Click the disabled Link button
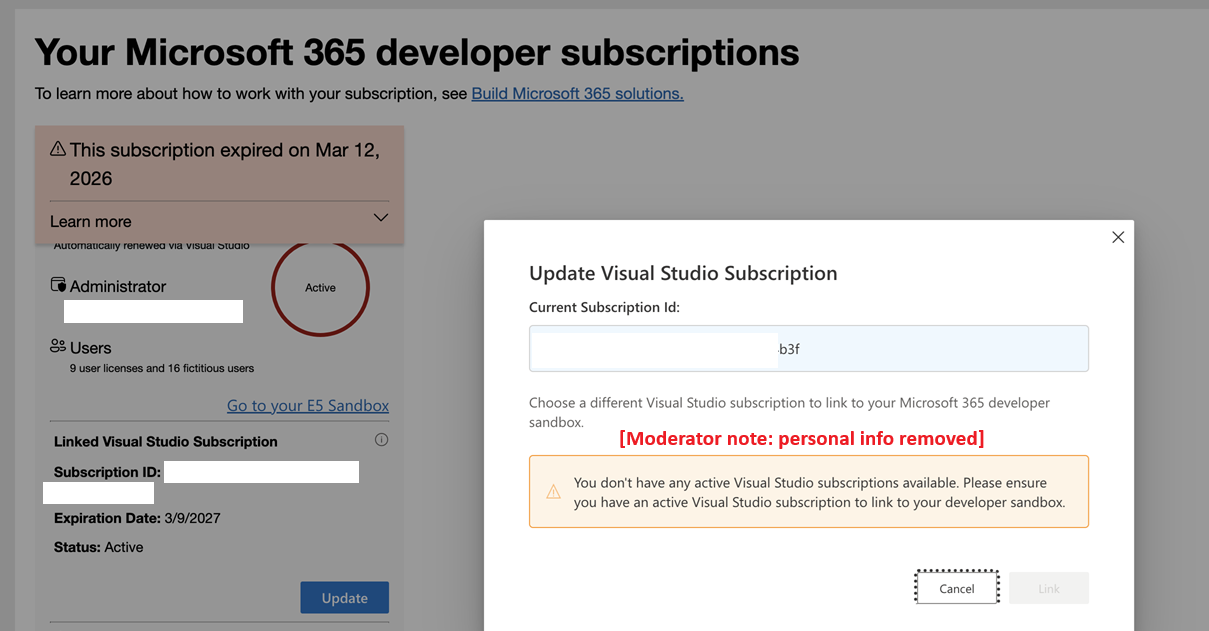Screen dimensions: 1209x631 (x=1049, y=588)
